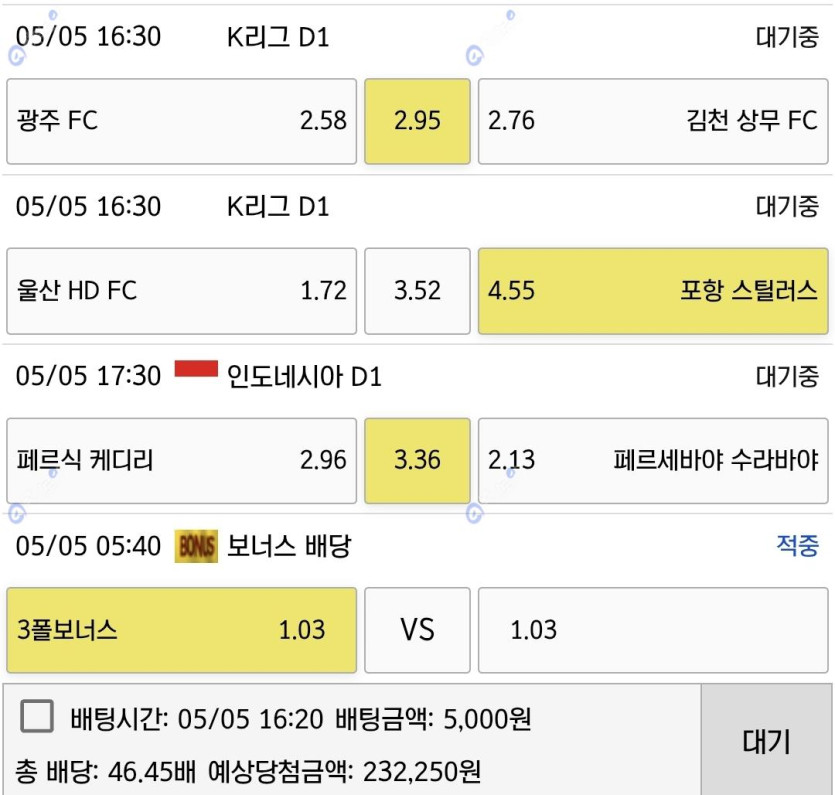Click the right-side 1.03 bonus option

(653, 630)
